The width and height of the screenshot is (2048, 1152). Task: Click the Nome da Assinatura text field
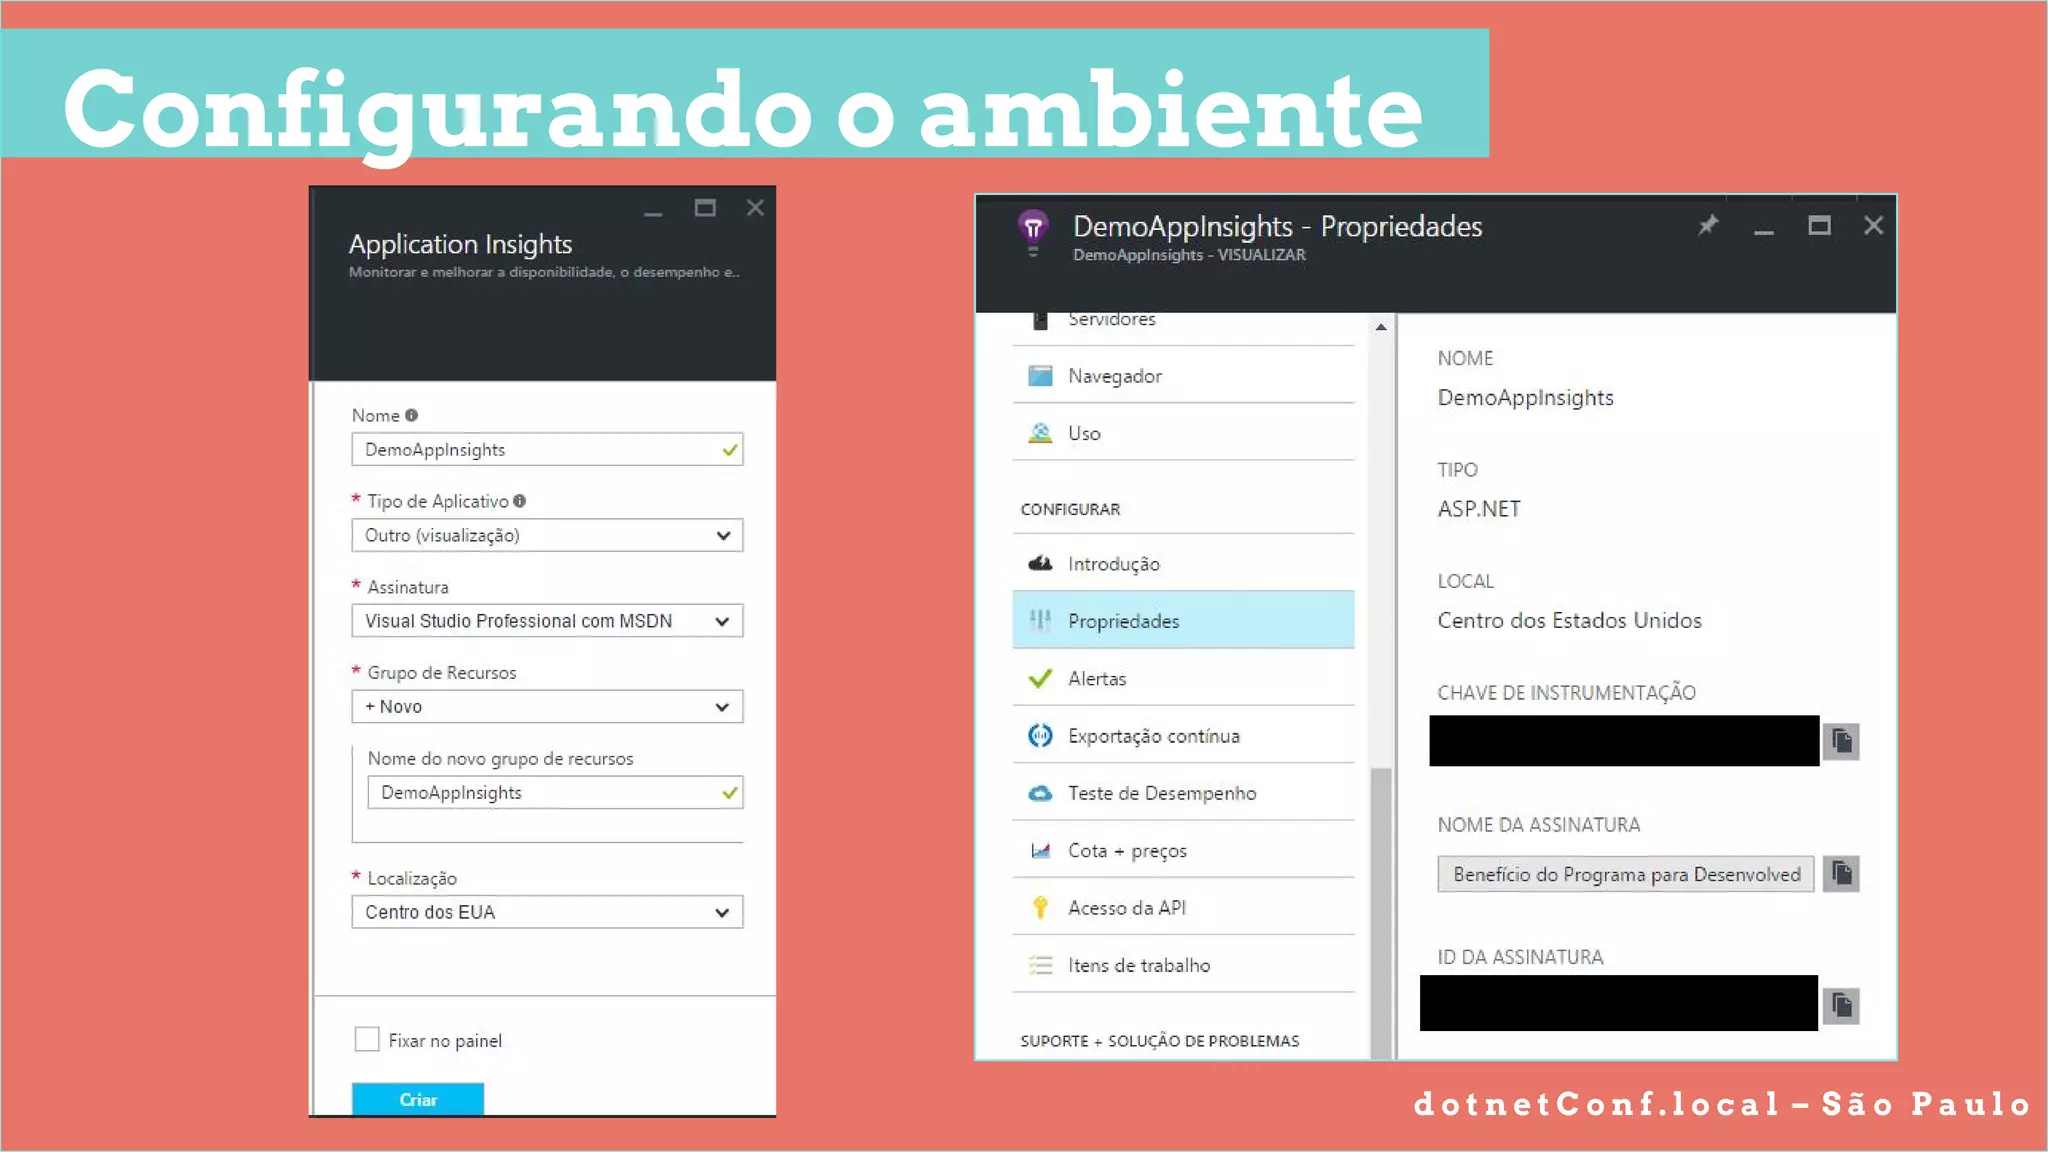[x=1626, y=874]
